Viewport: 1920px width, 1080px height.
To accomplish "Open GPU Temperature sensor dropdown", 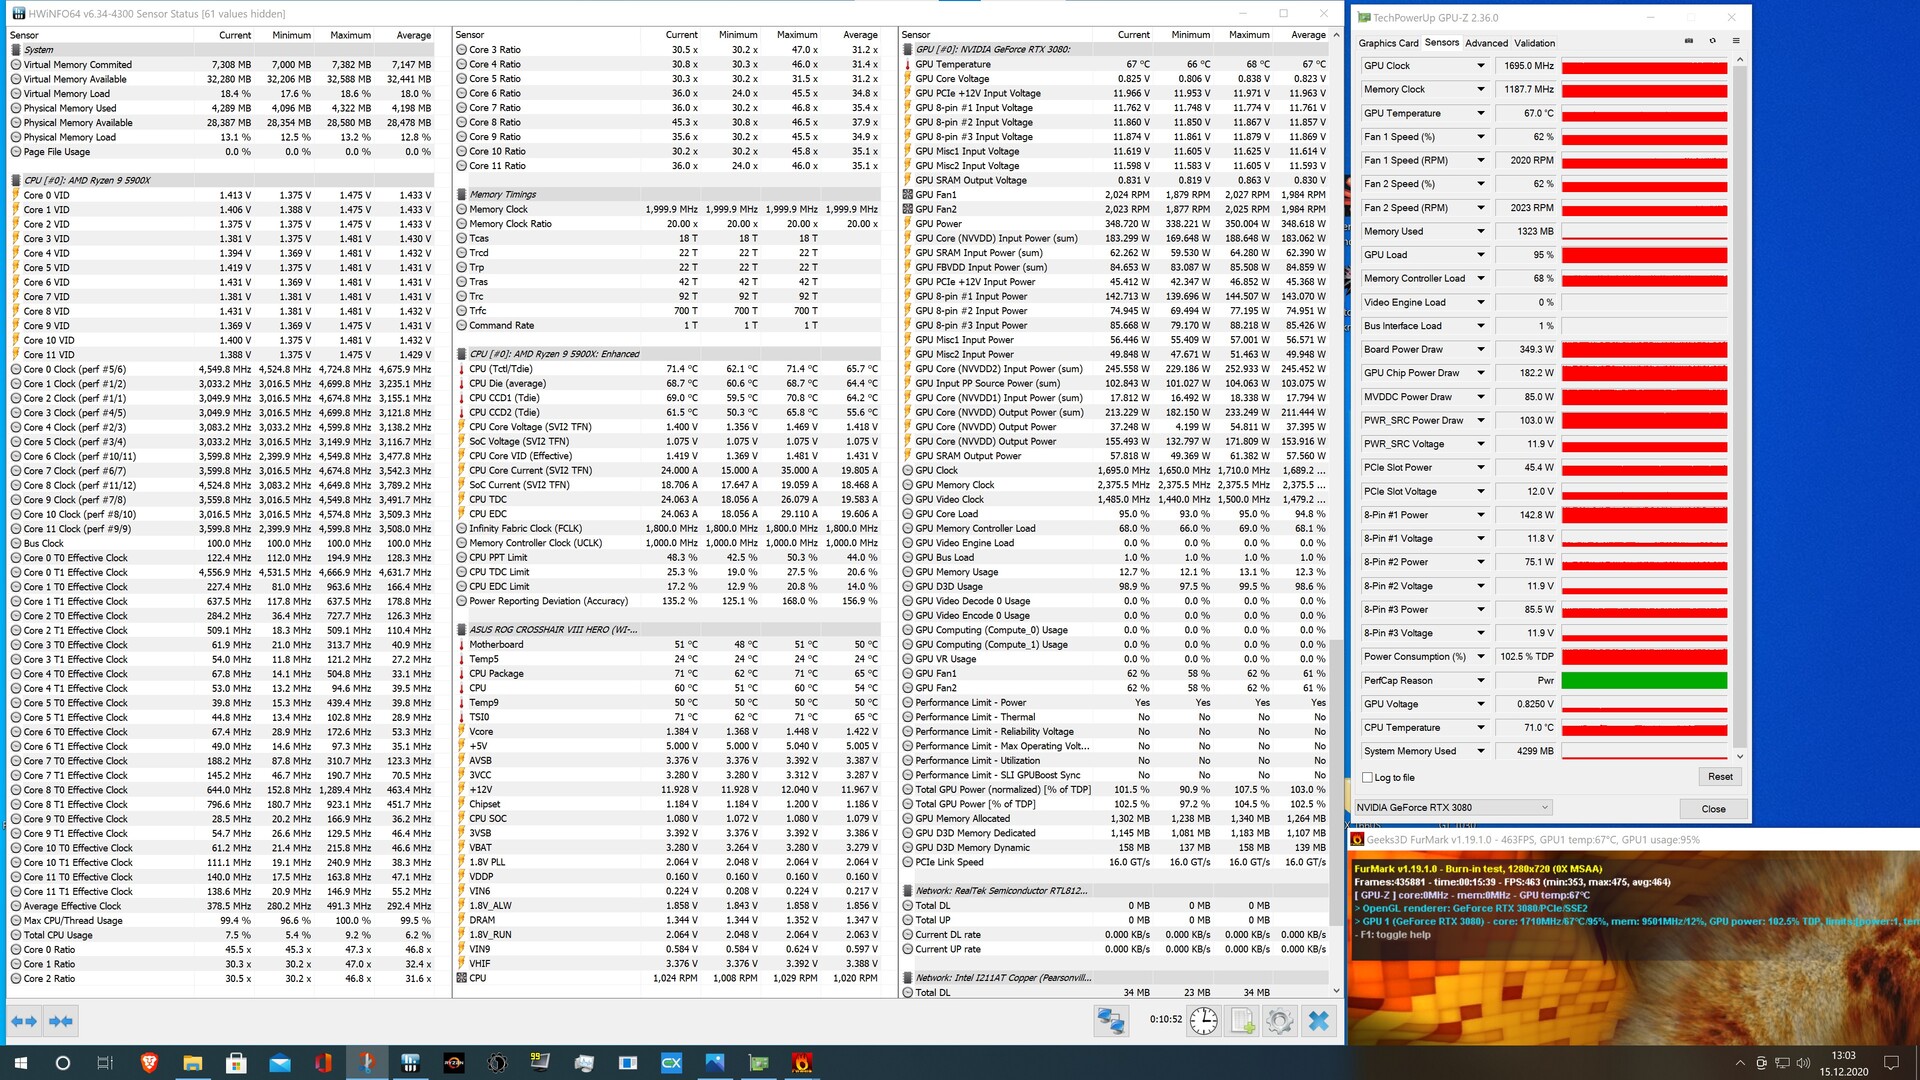I will point(1481,113).
